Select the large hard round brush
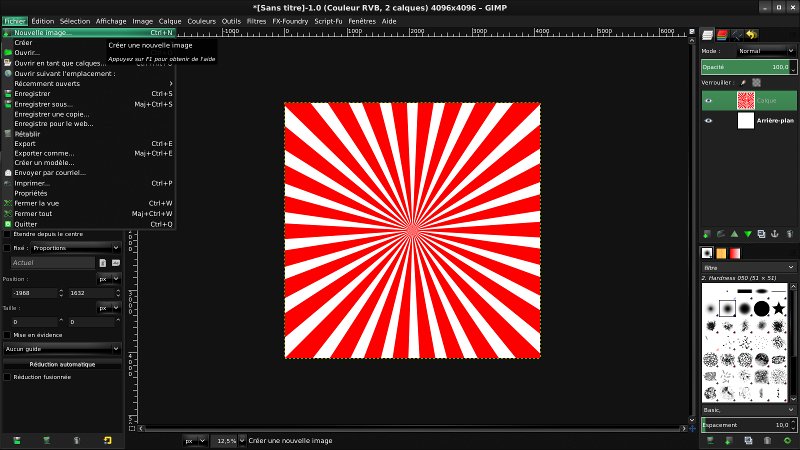The image size is (800, 450). [x=762, y=308]
